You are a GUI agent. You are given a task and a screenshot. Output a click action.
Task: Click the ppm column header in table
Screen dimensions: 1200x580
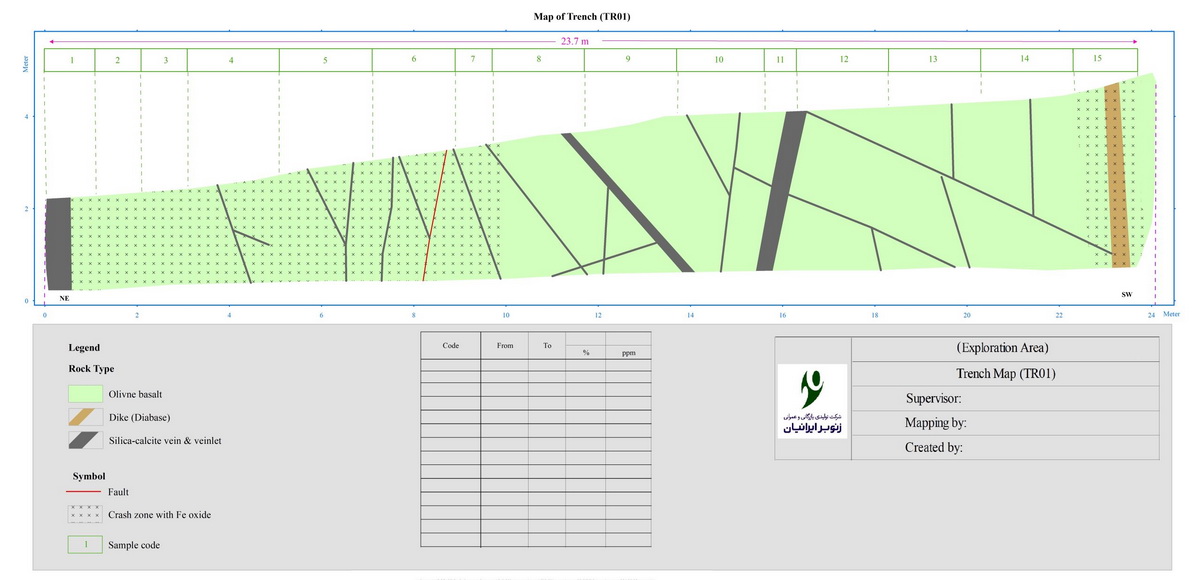628,352
